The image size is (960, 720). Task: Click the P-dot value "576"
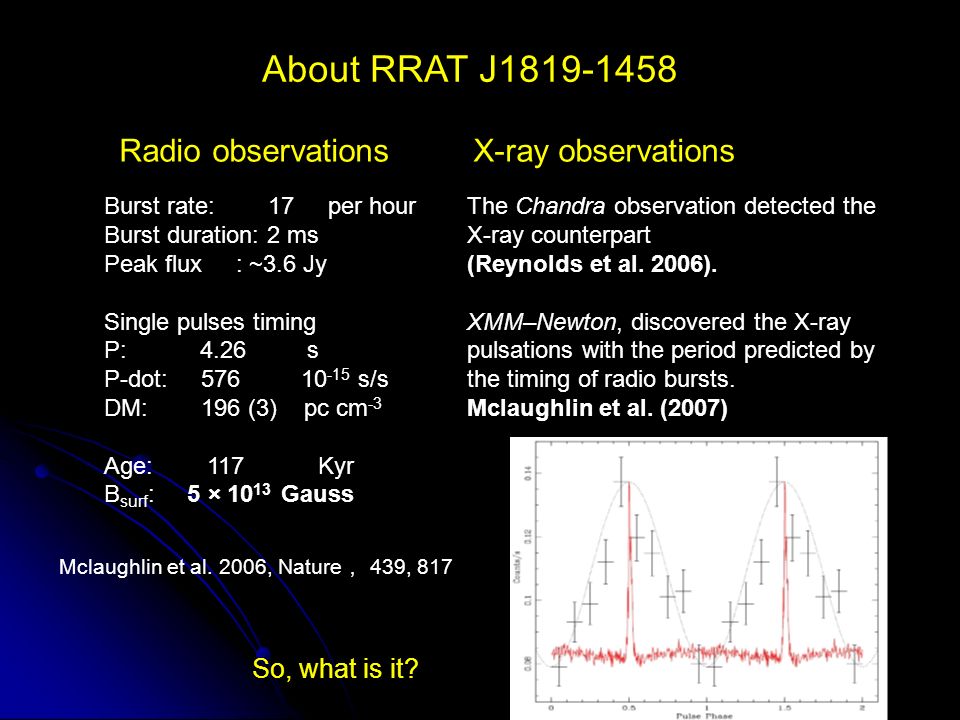click(x=220, y=379)
